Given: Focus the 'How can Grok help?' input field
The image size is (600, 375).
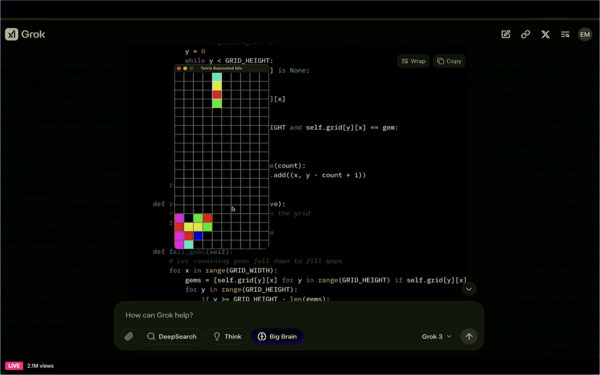Looking at the screenshot, I should (x=298, y=315).
